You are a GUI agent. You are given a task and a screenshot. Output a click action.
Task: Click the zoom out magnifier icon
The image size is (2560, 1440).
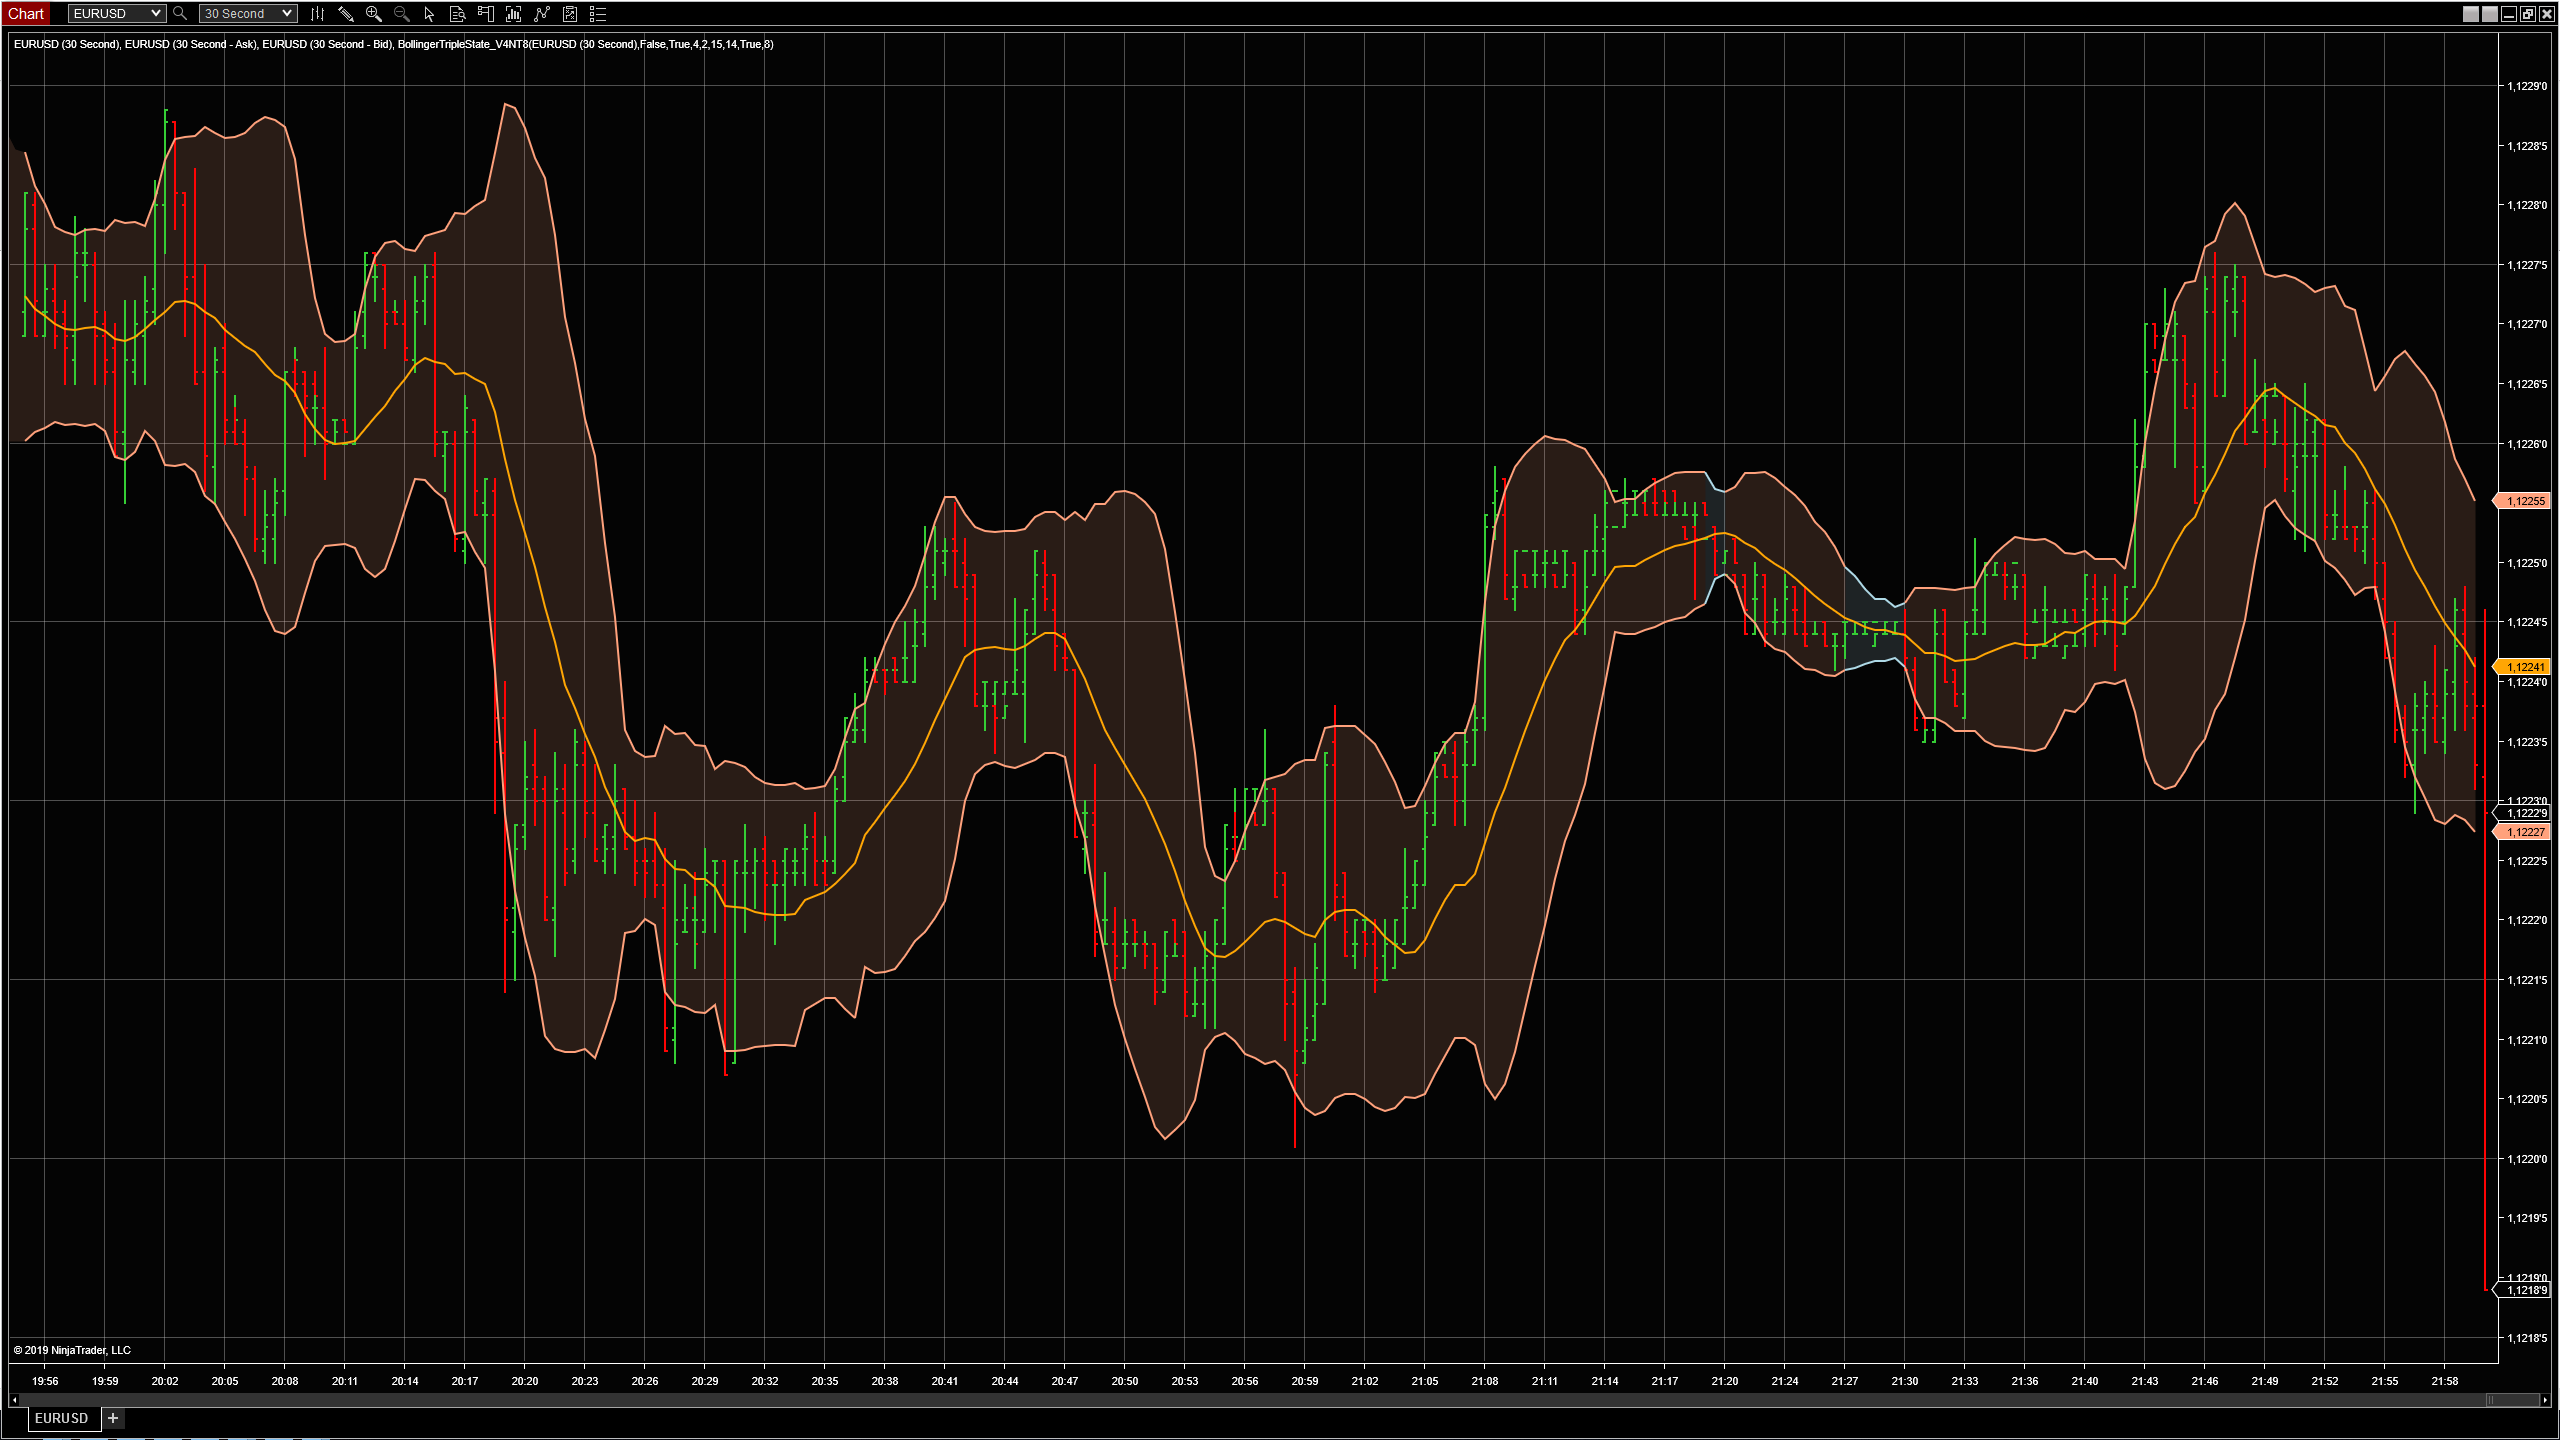click(x=401, y=14)
